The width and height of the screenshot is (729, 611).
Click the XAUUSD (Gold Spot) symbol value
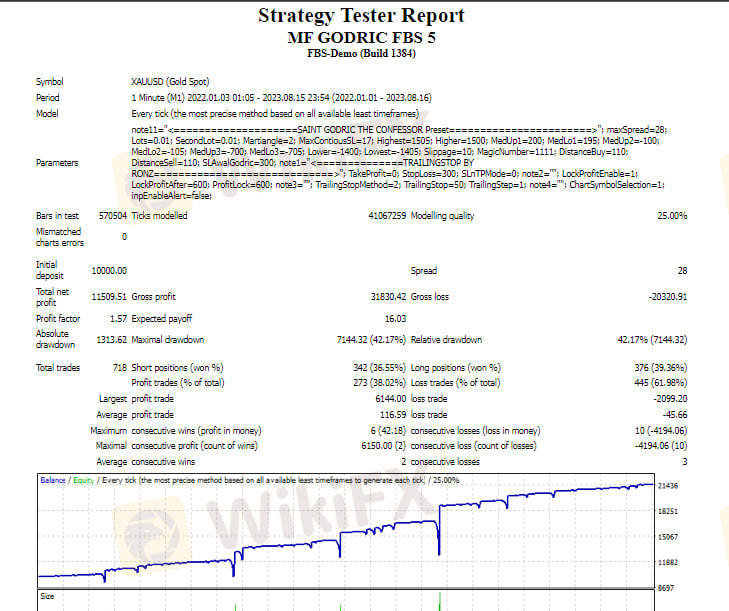pos(170,81)
